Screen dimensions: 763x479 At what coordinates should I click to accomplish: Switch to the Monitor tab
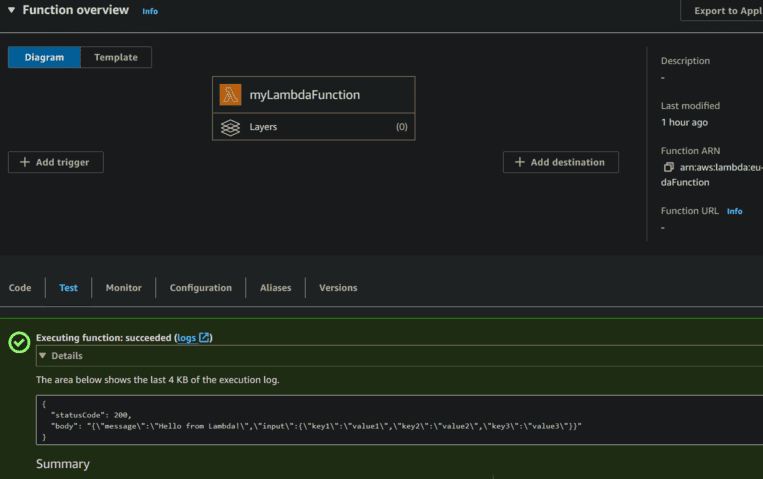pyautogui.click(x=124, y=288)
